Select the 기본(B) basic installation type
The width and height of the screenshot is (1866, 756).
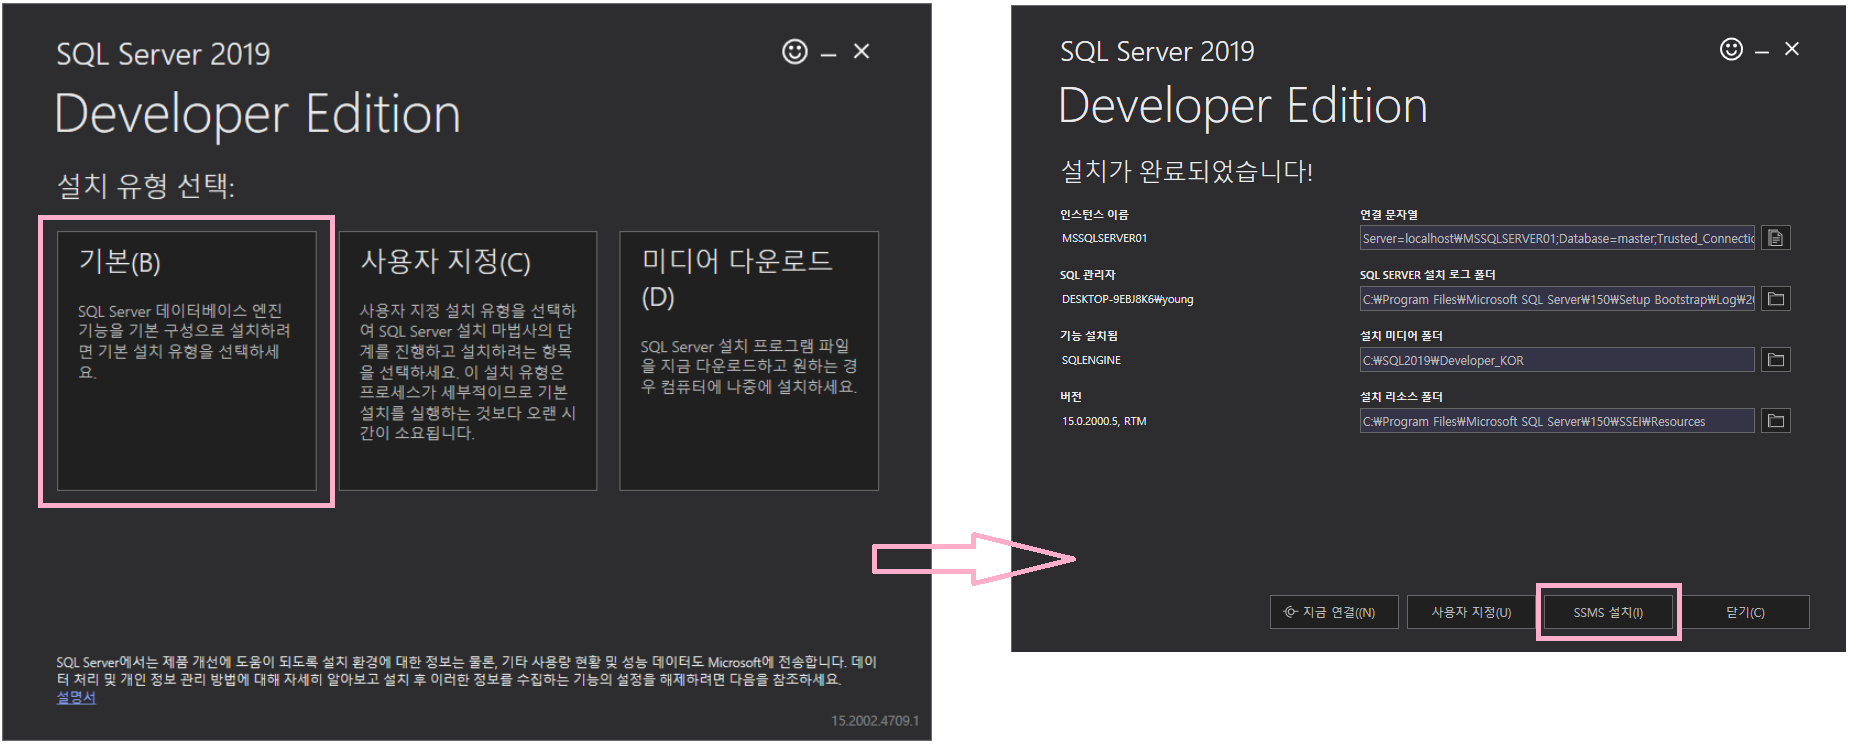coord(187,361)
